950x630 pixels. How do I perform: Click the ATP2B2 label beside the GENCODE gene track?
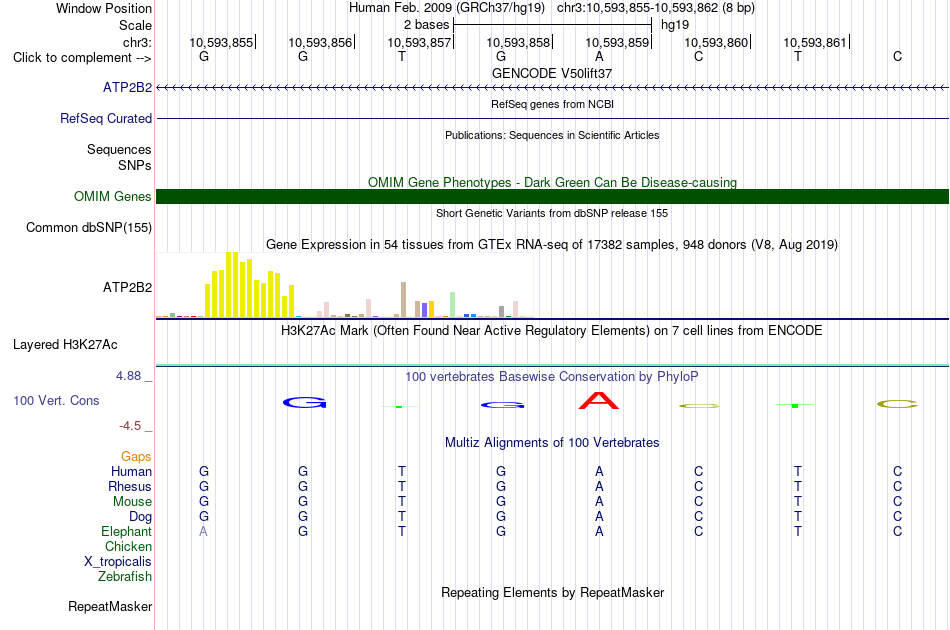coord(127,87)
